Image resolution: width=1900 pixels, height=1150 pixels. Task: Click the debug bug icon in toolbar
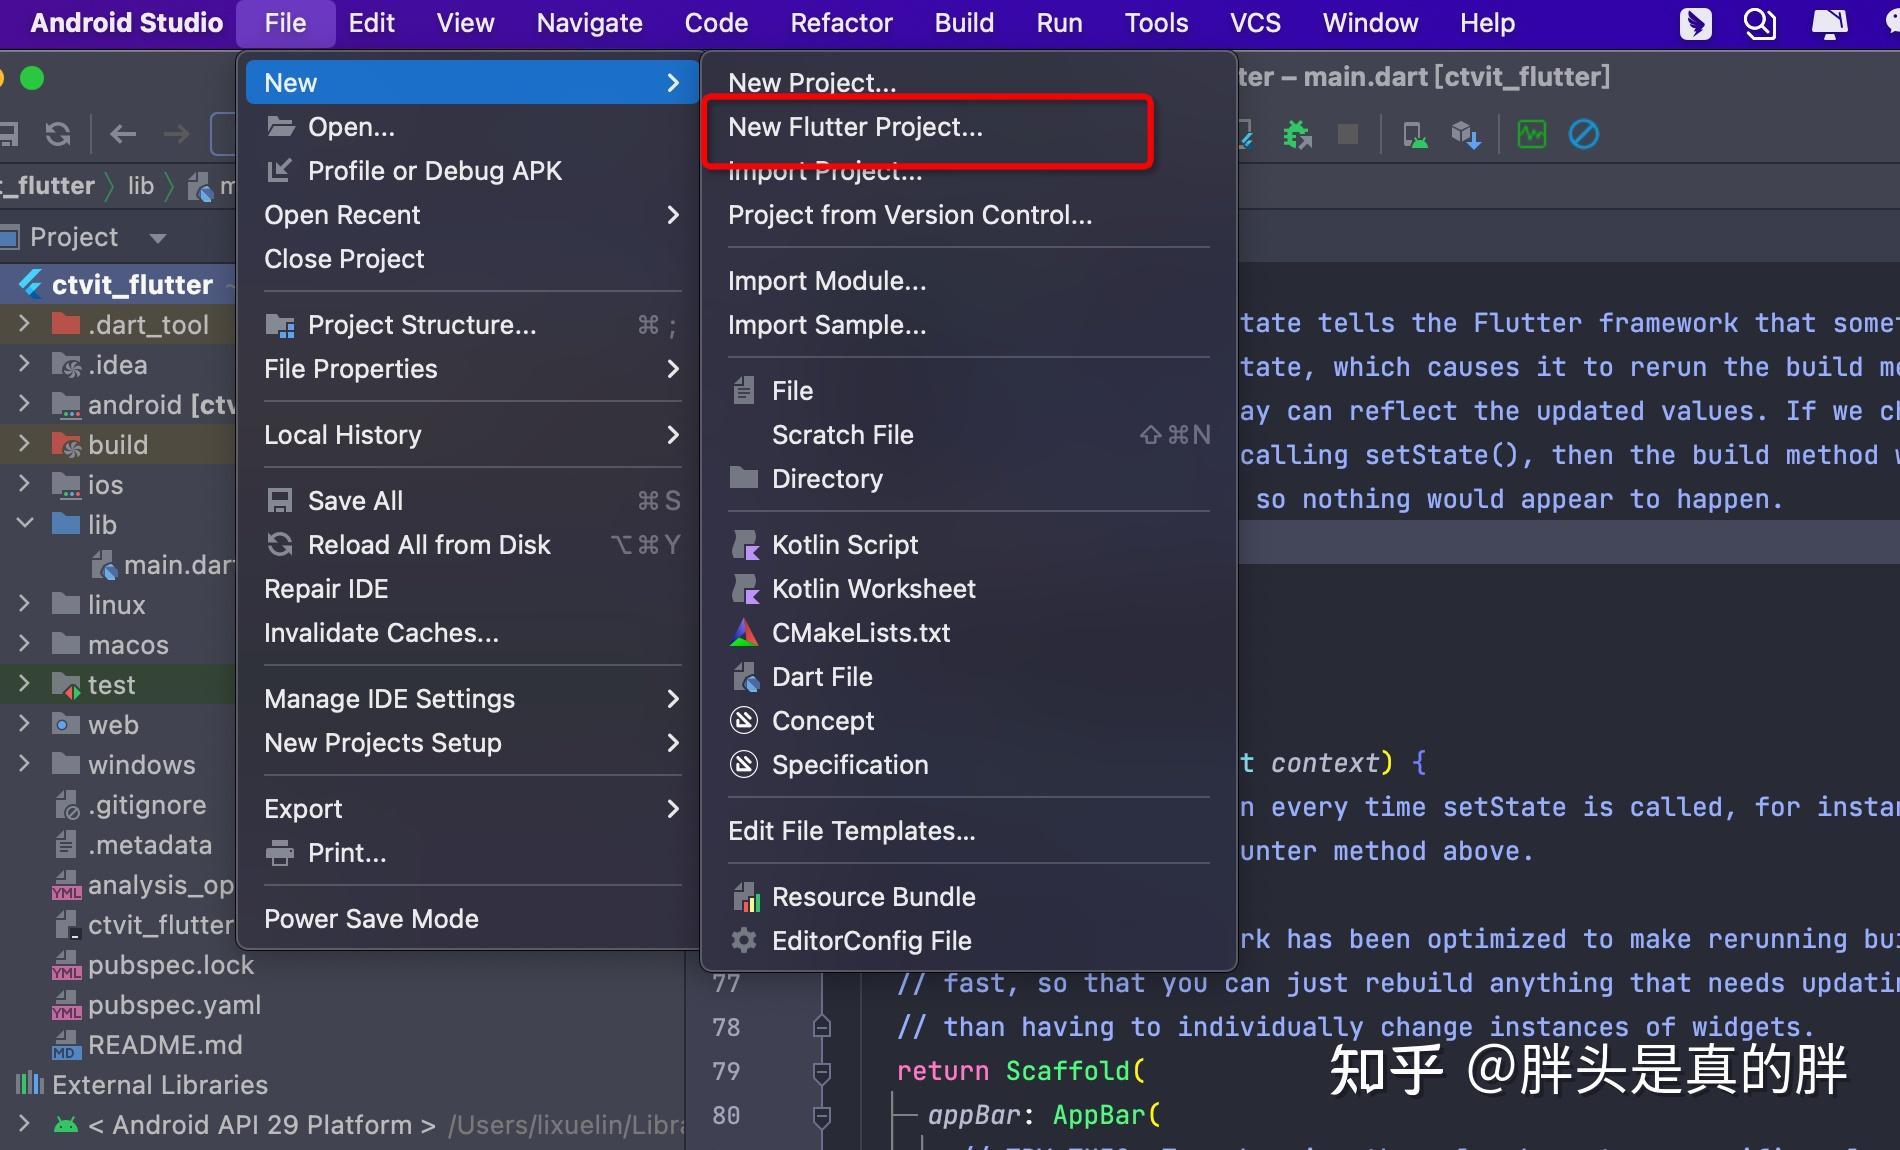click(x=1298, y=134)
